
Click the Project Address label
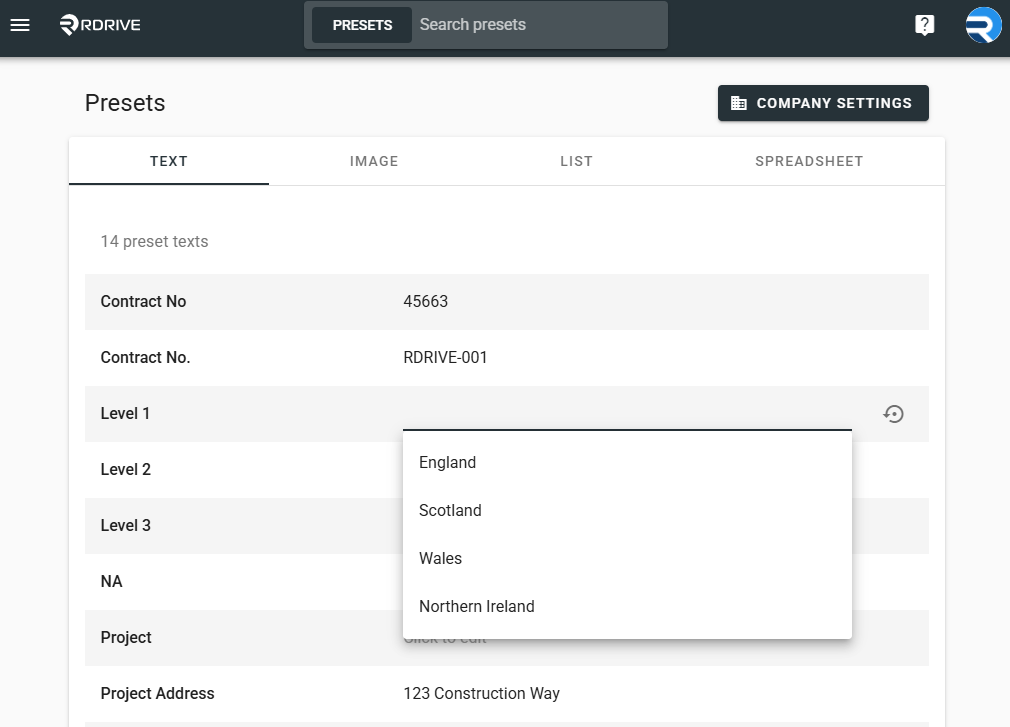click(x=157, y=694)
